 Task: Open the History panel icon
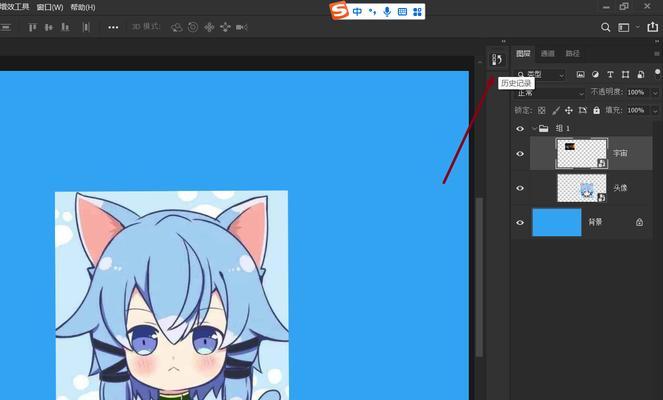[497, 60]
